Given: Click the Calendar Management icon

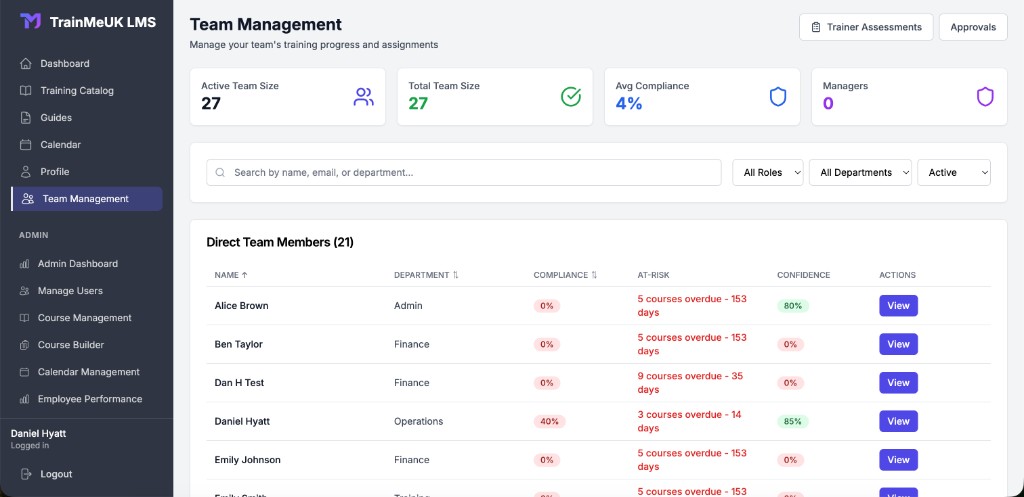Looking at the screenshot, I should tap(24, 372).
